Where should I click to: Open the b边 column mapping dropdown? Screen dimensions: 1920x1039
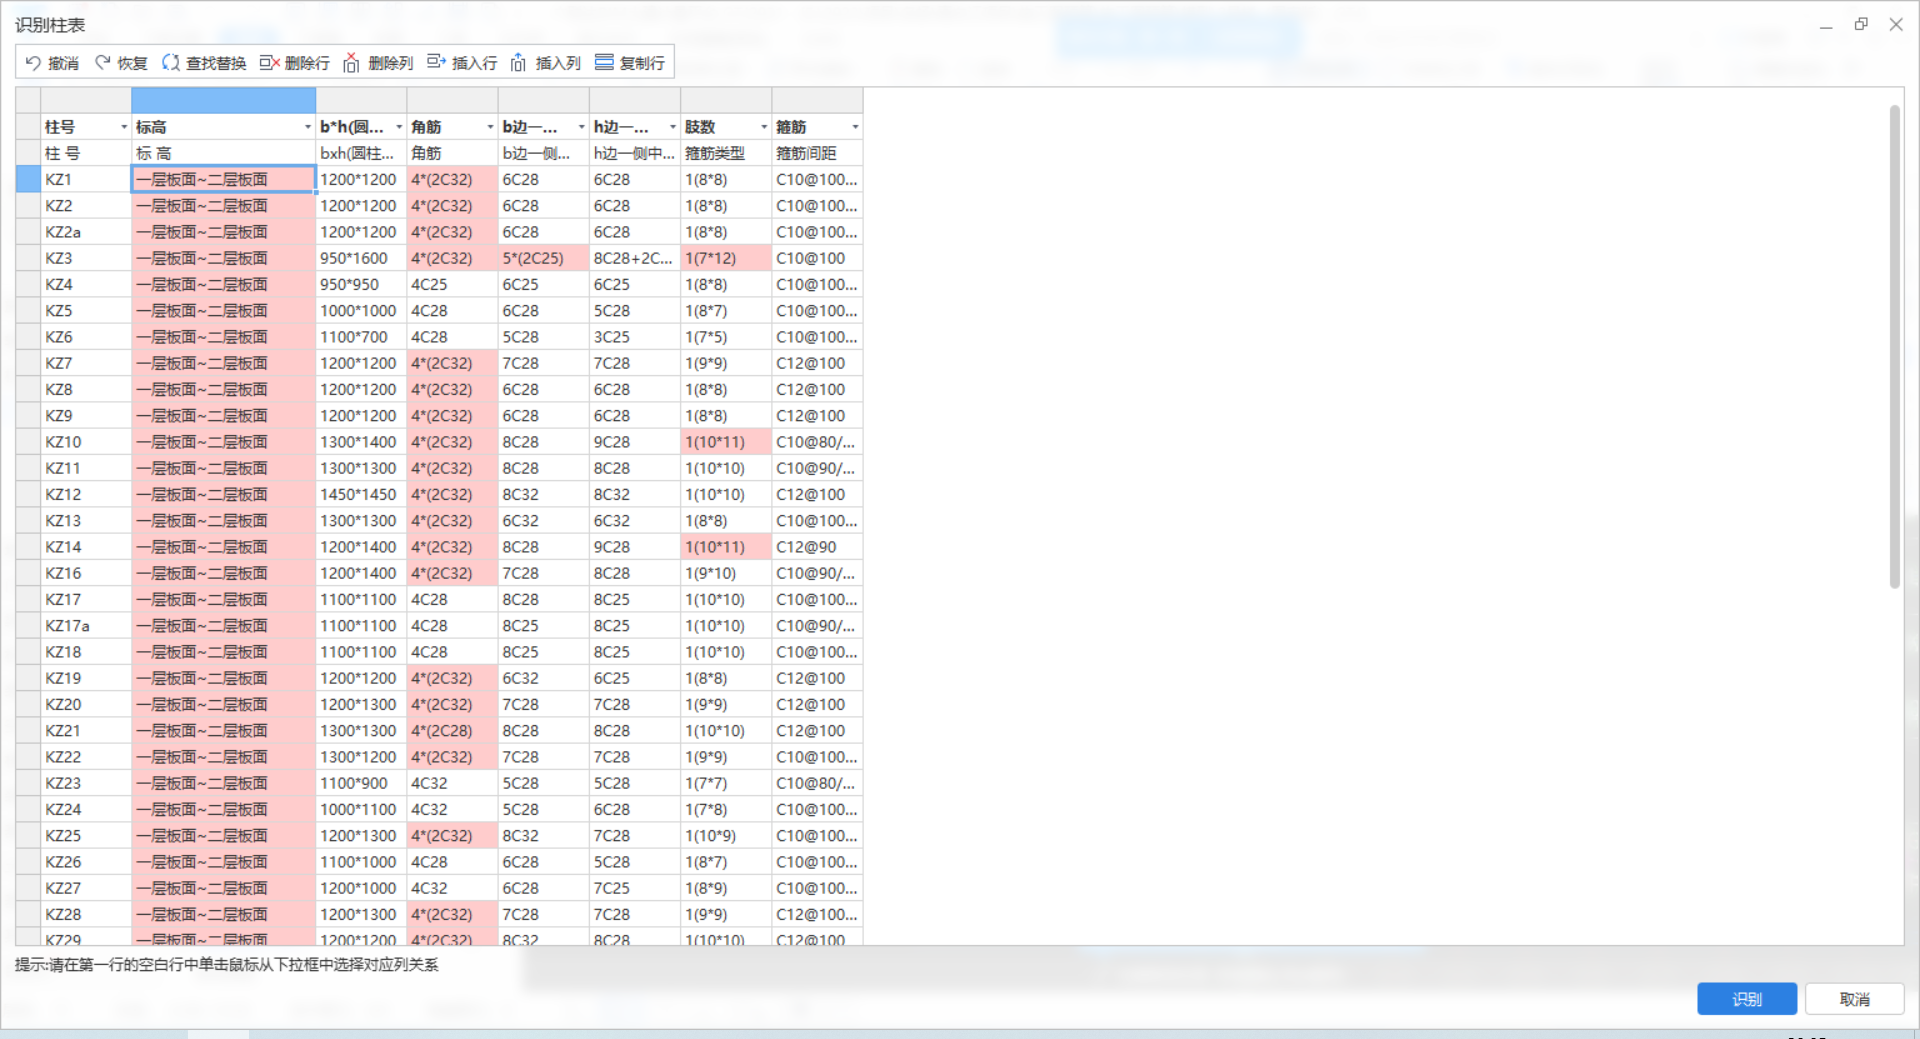(582, 127)
